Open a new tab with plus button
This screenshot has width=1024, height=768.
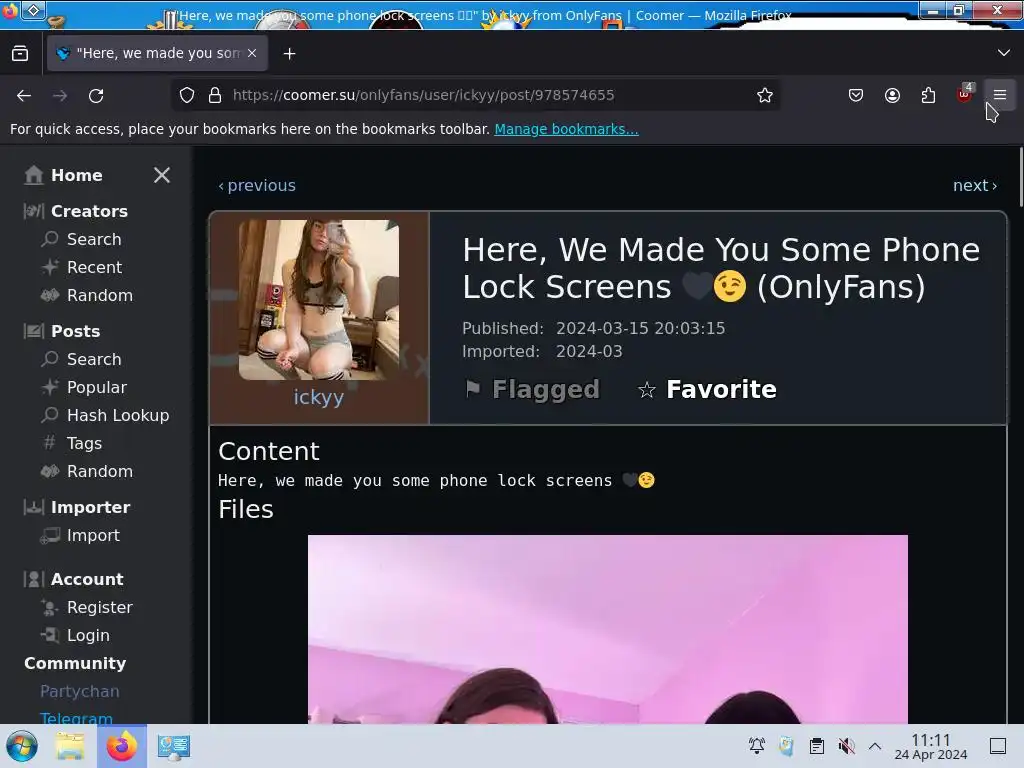click(x=289, y=54)
